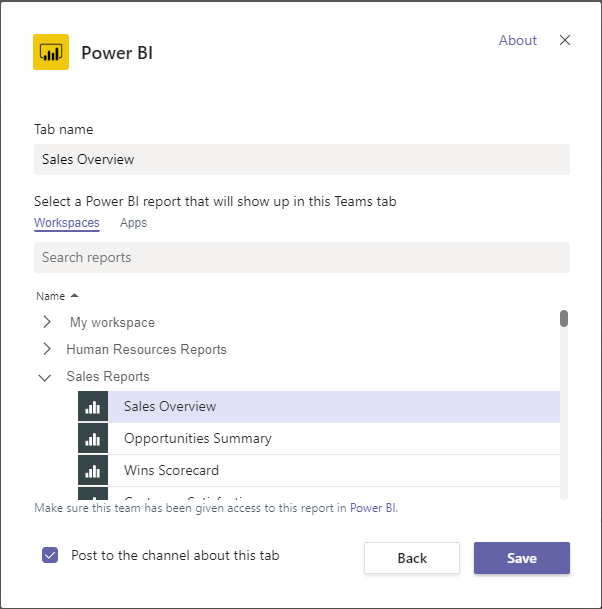Click the Wins Scorecard report chart icon
This screenshot has width=602, height=609.
point(93,470)
